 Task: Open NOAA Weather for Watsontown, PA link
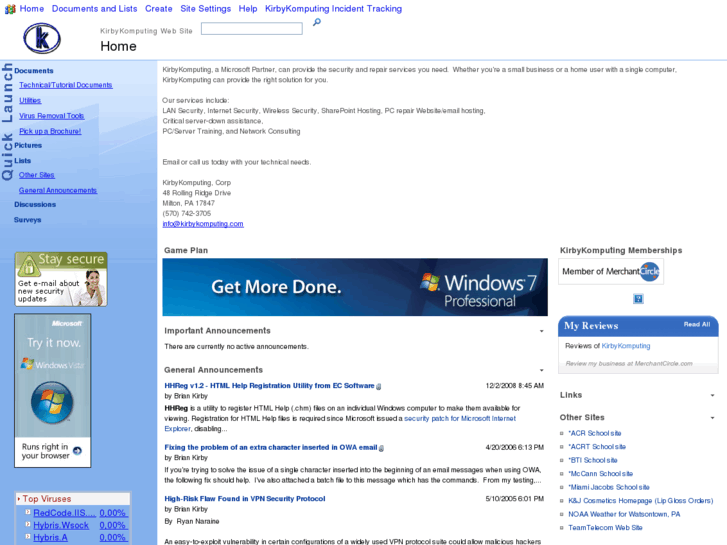pyautogui.click(x=625, y=514)
